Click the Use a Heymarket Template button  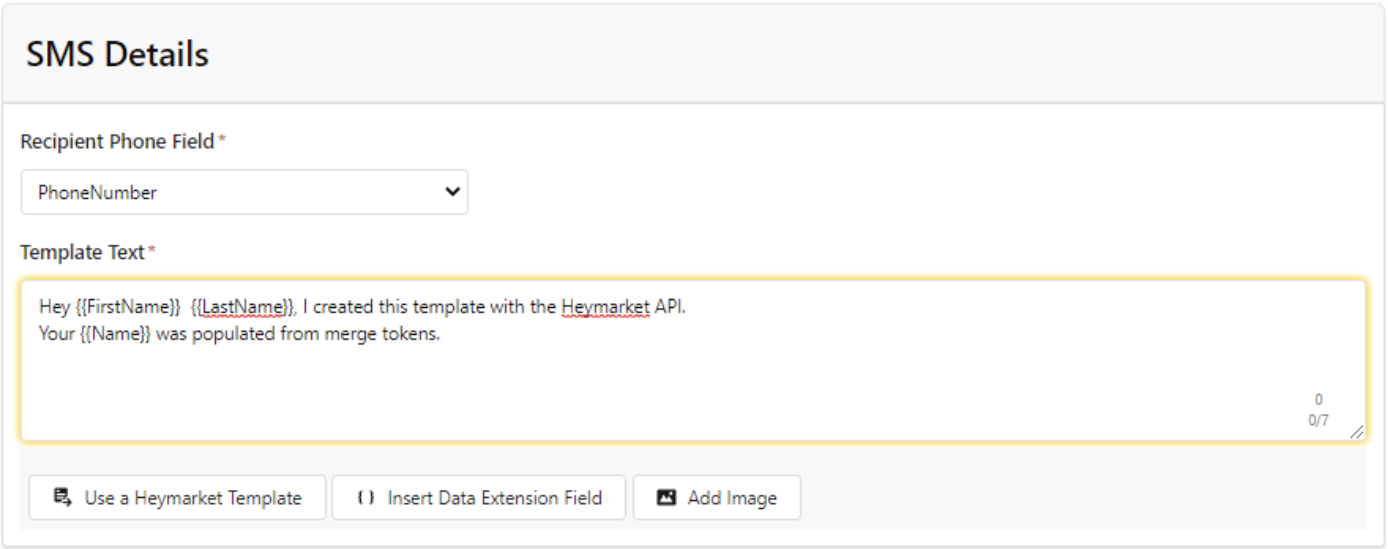click(x=177, y=497)
